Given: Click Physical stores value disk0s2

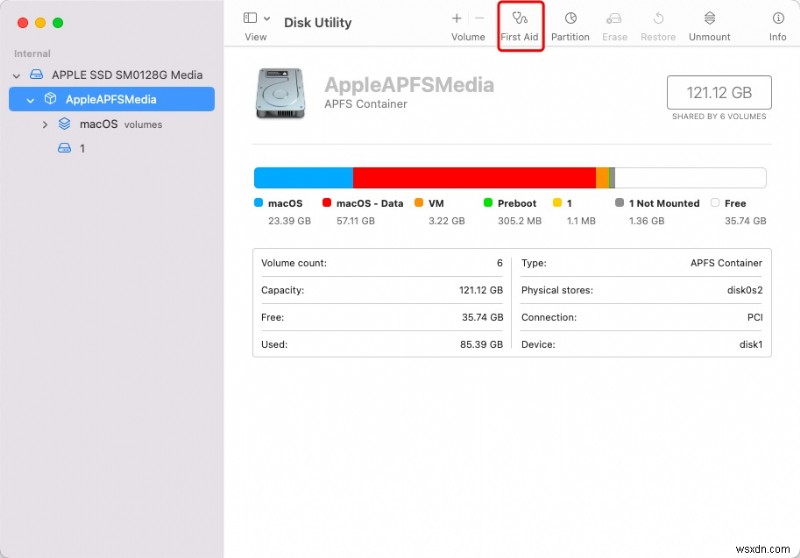Looking at the screenshot, I should pos(744,290).
